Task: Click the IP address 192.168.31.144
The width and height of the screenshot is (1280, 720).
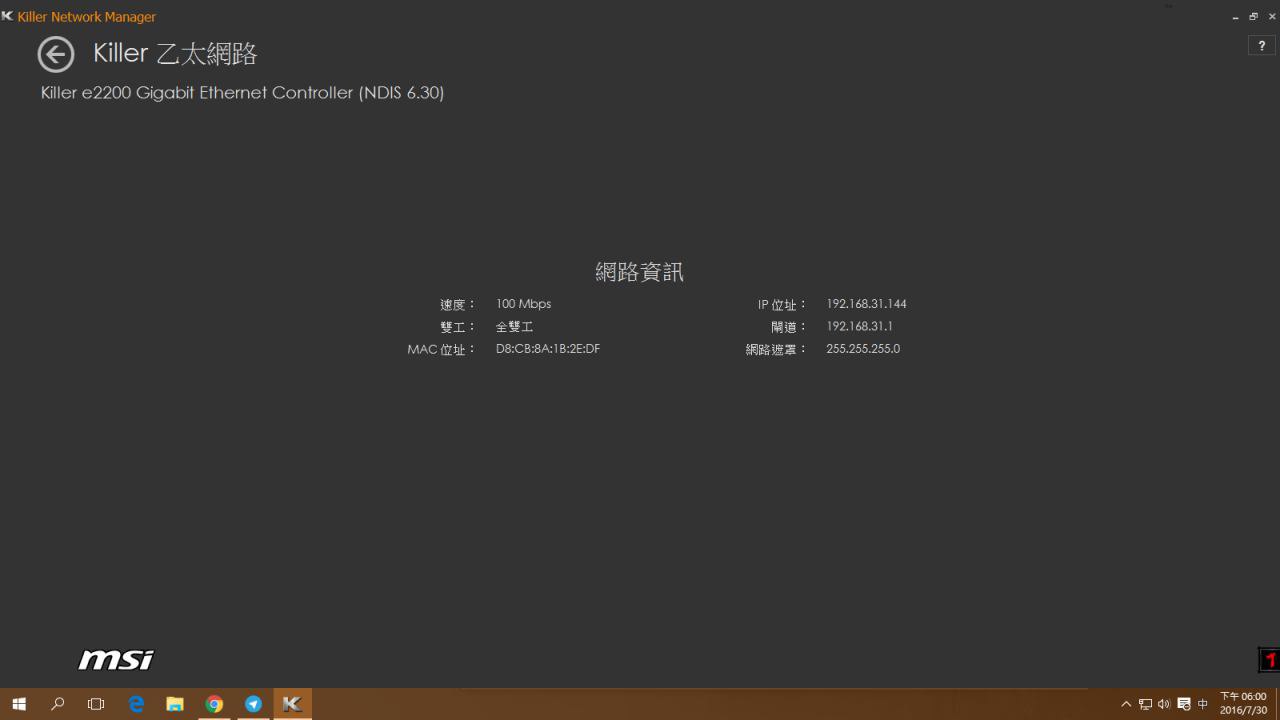Action: [866, 304]
